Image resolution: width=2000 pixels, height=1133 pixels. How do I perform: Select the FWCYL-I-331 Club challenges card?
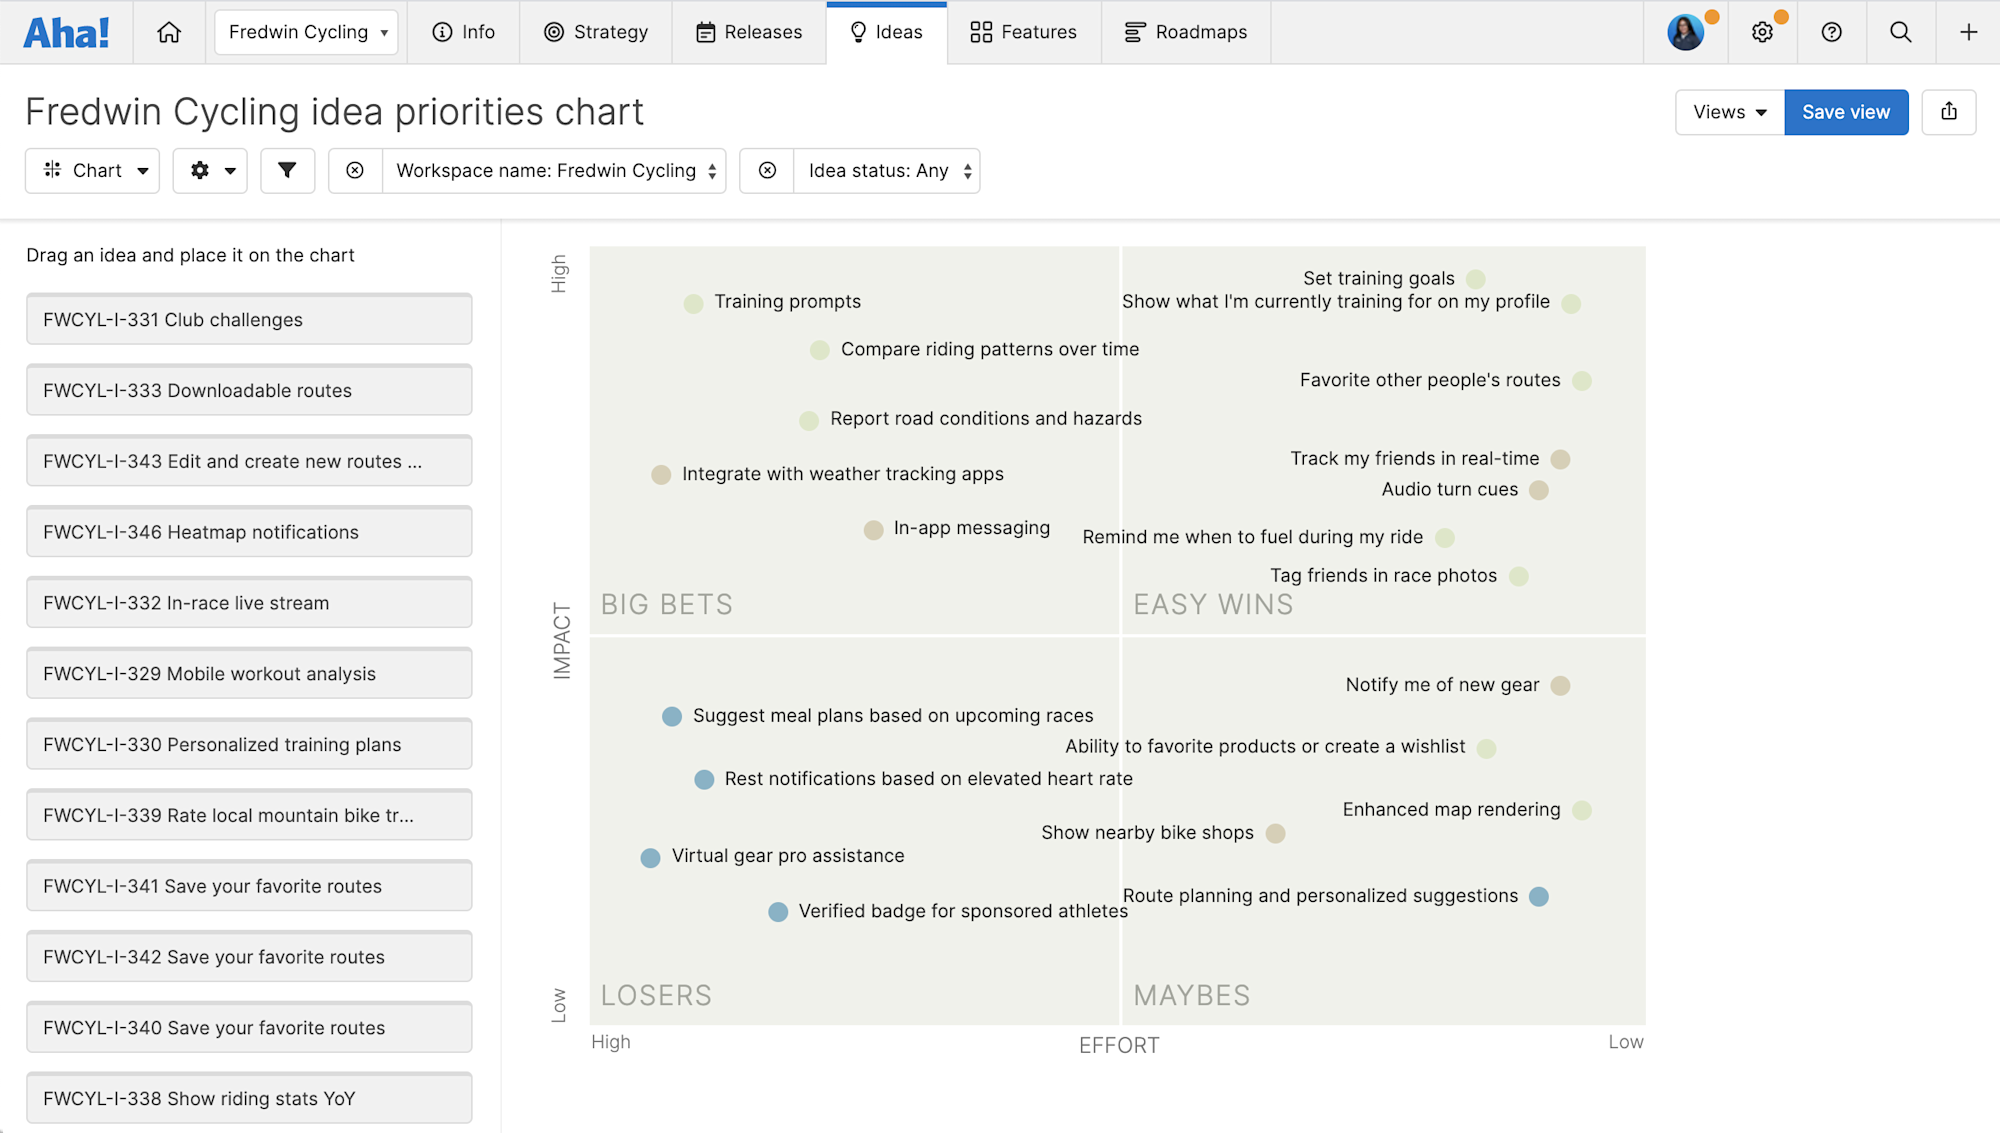click(249, 320)
